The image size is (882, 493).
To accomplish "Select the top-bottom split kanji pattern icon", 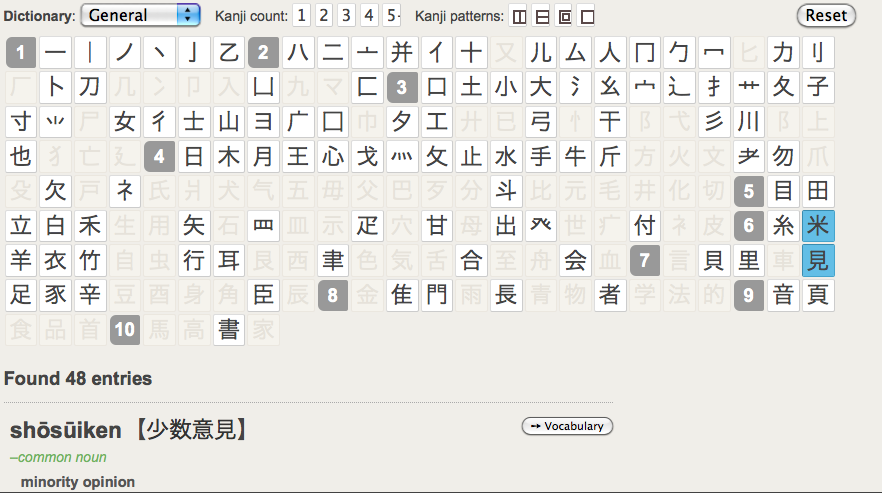I will pyautogui.click(x=541, y=16).
